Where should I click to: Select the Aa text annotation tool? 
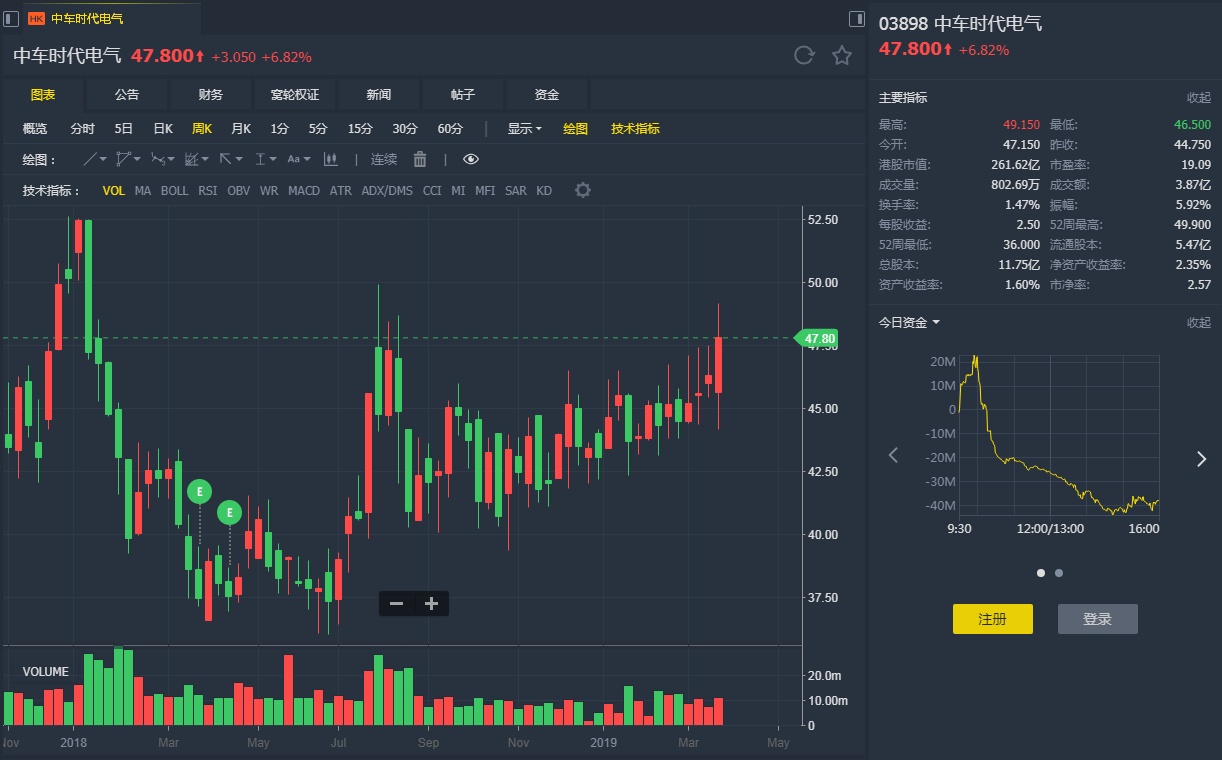(x=293, y=159)
